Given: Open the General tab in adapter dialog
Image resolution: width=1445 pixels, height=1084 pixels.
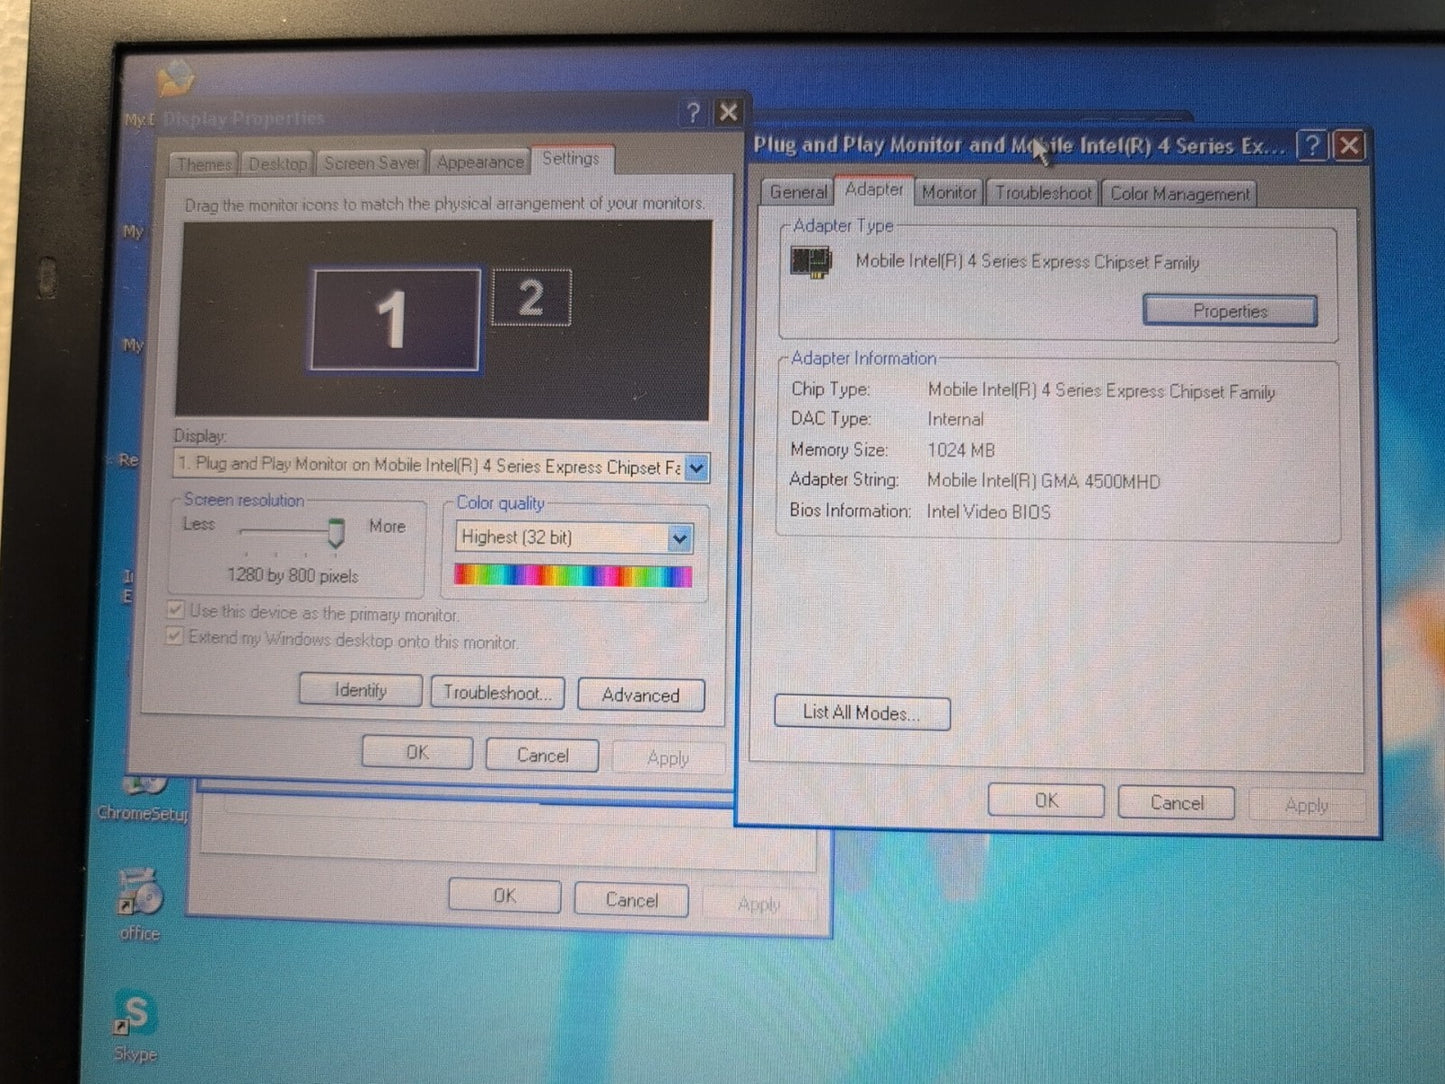Looking at the screenshot, I should coord(798,192).
